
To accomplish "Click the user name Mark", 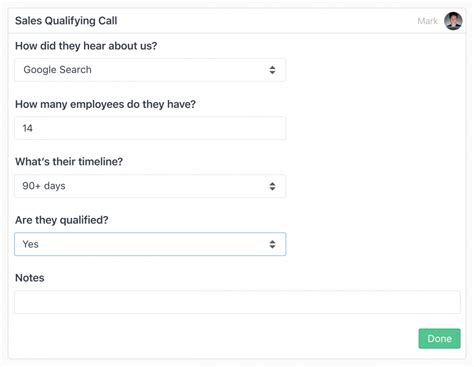I will pos(427,21).
